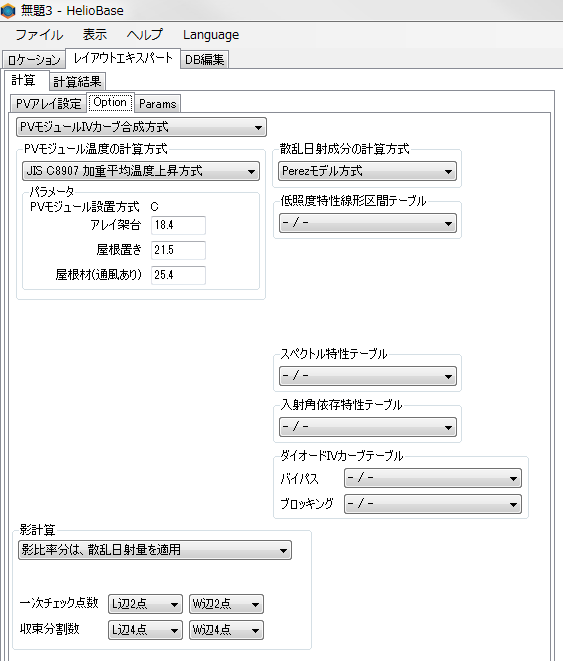Switch to the ロケーション tab
The image size is (563, 661).
(34, 60)
